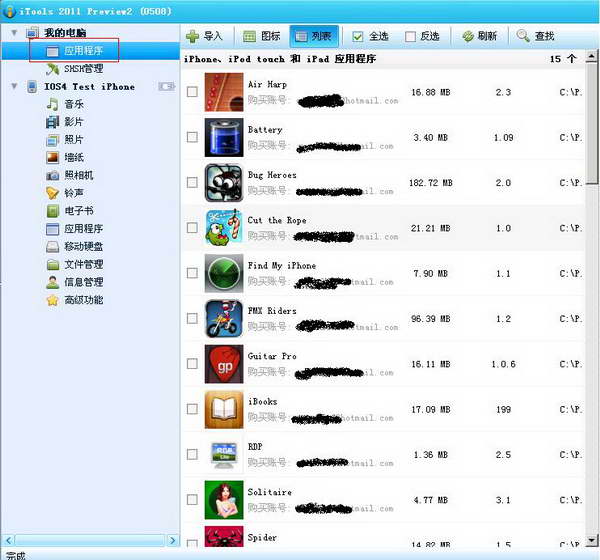Screen dimensions: 600x560
Task: Click the '182.72 MB' size value
Action: tap(431, 183)
